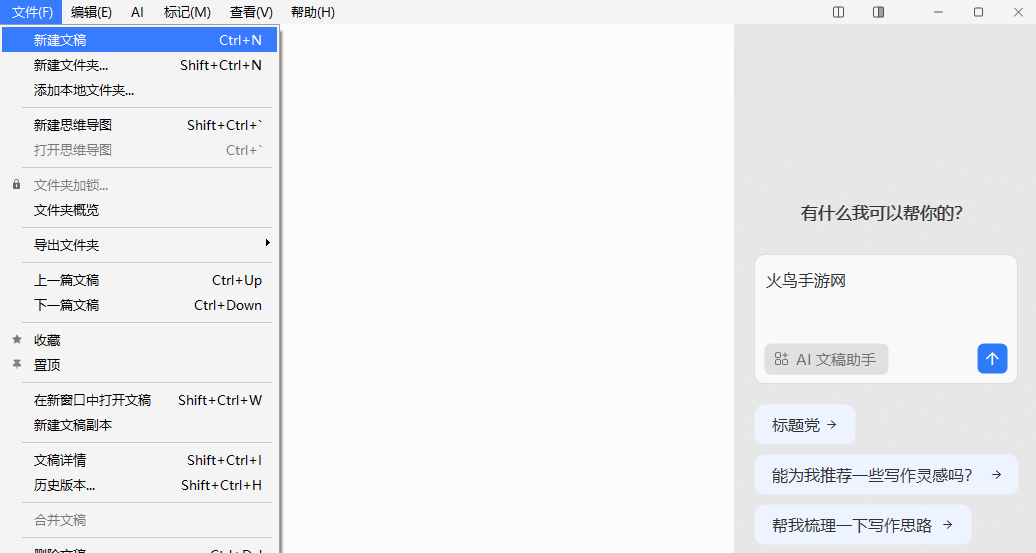Click the lock icon beside 文件夹加锁
1036x553 pixels.
click(17, 185)
